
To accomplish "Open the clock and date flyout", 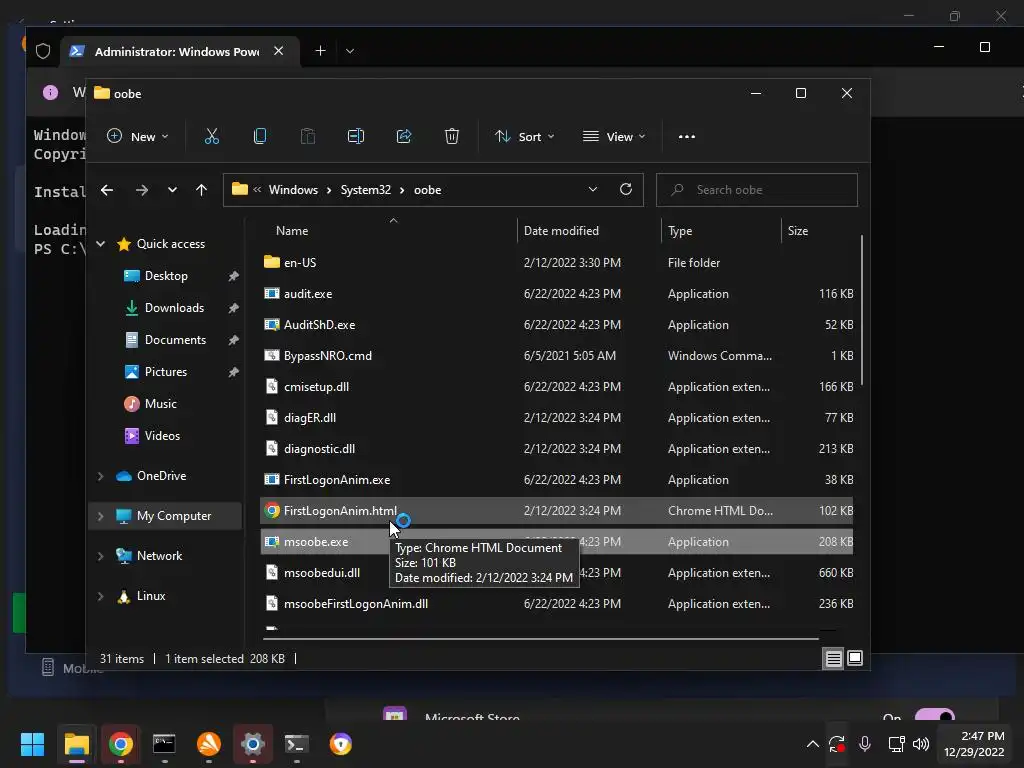I will click(x=974, y=744).
